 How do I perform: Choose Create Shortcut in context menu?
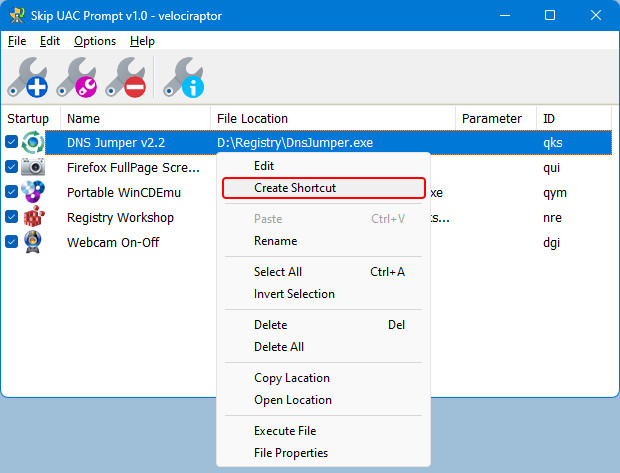point(323,188)
